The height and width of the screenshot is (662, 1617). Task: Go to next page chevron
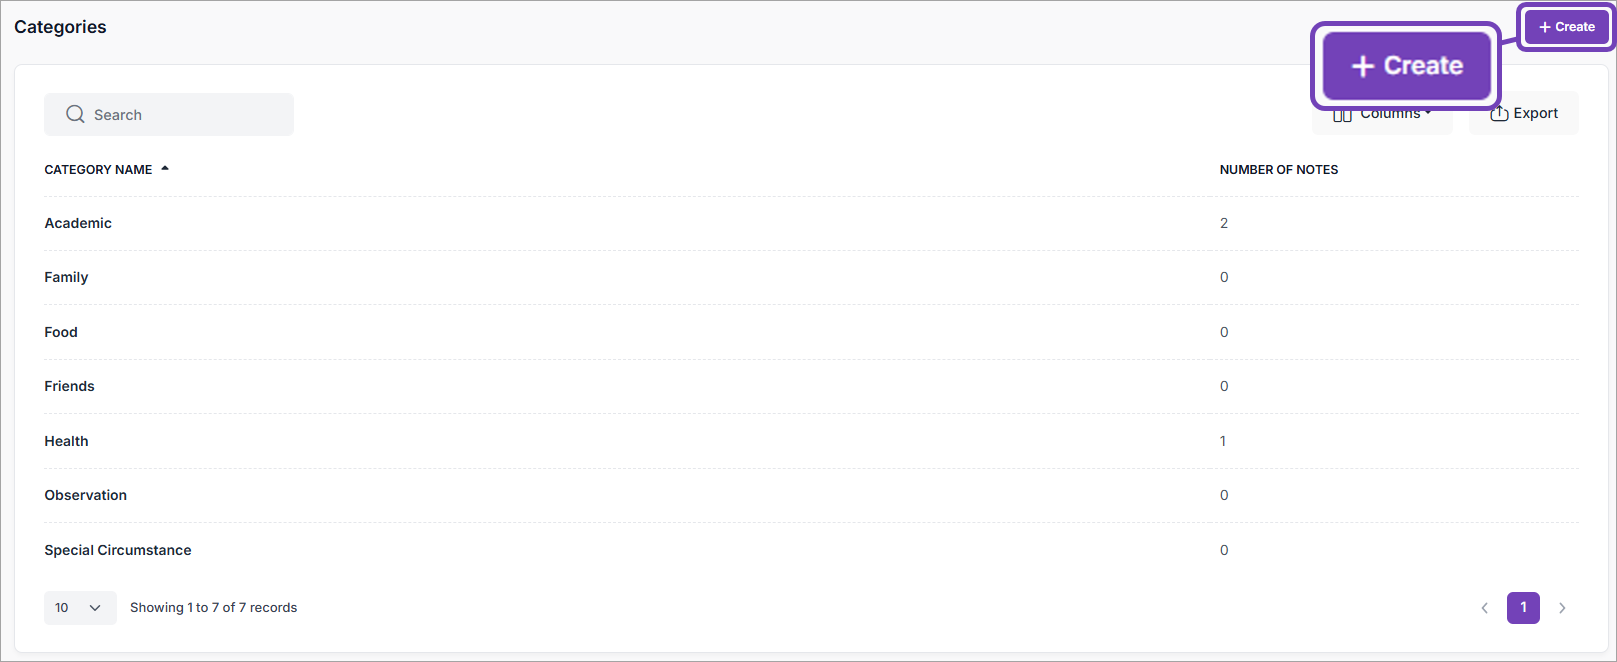1562,608
